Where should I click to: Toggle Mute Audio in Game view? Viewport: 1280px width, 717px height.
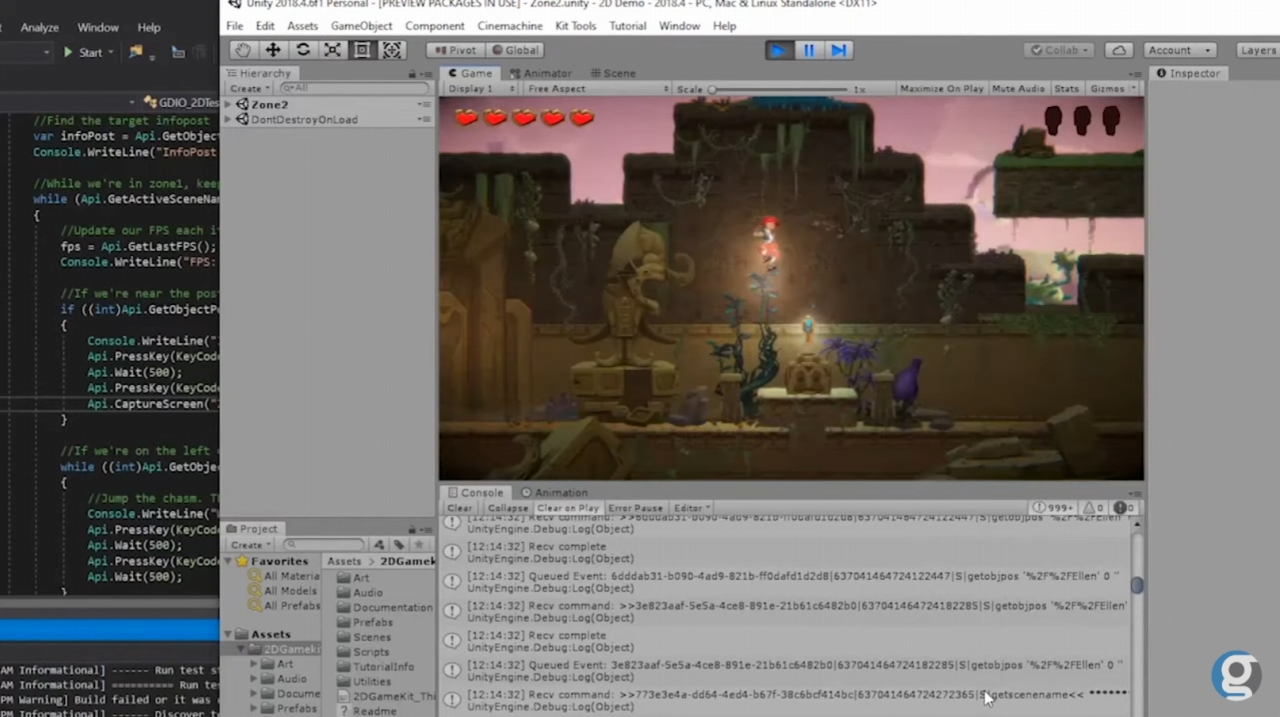pyautogui.click(x=1018, y=89)
